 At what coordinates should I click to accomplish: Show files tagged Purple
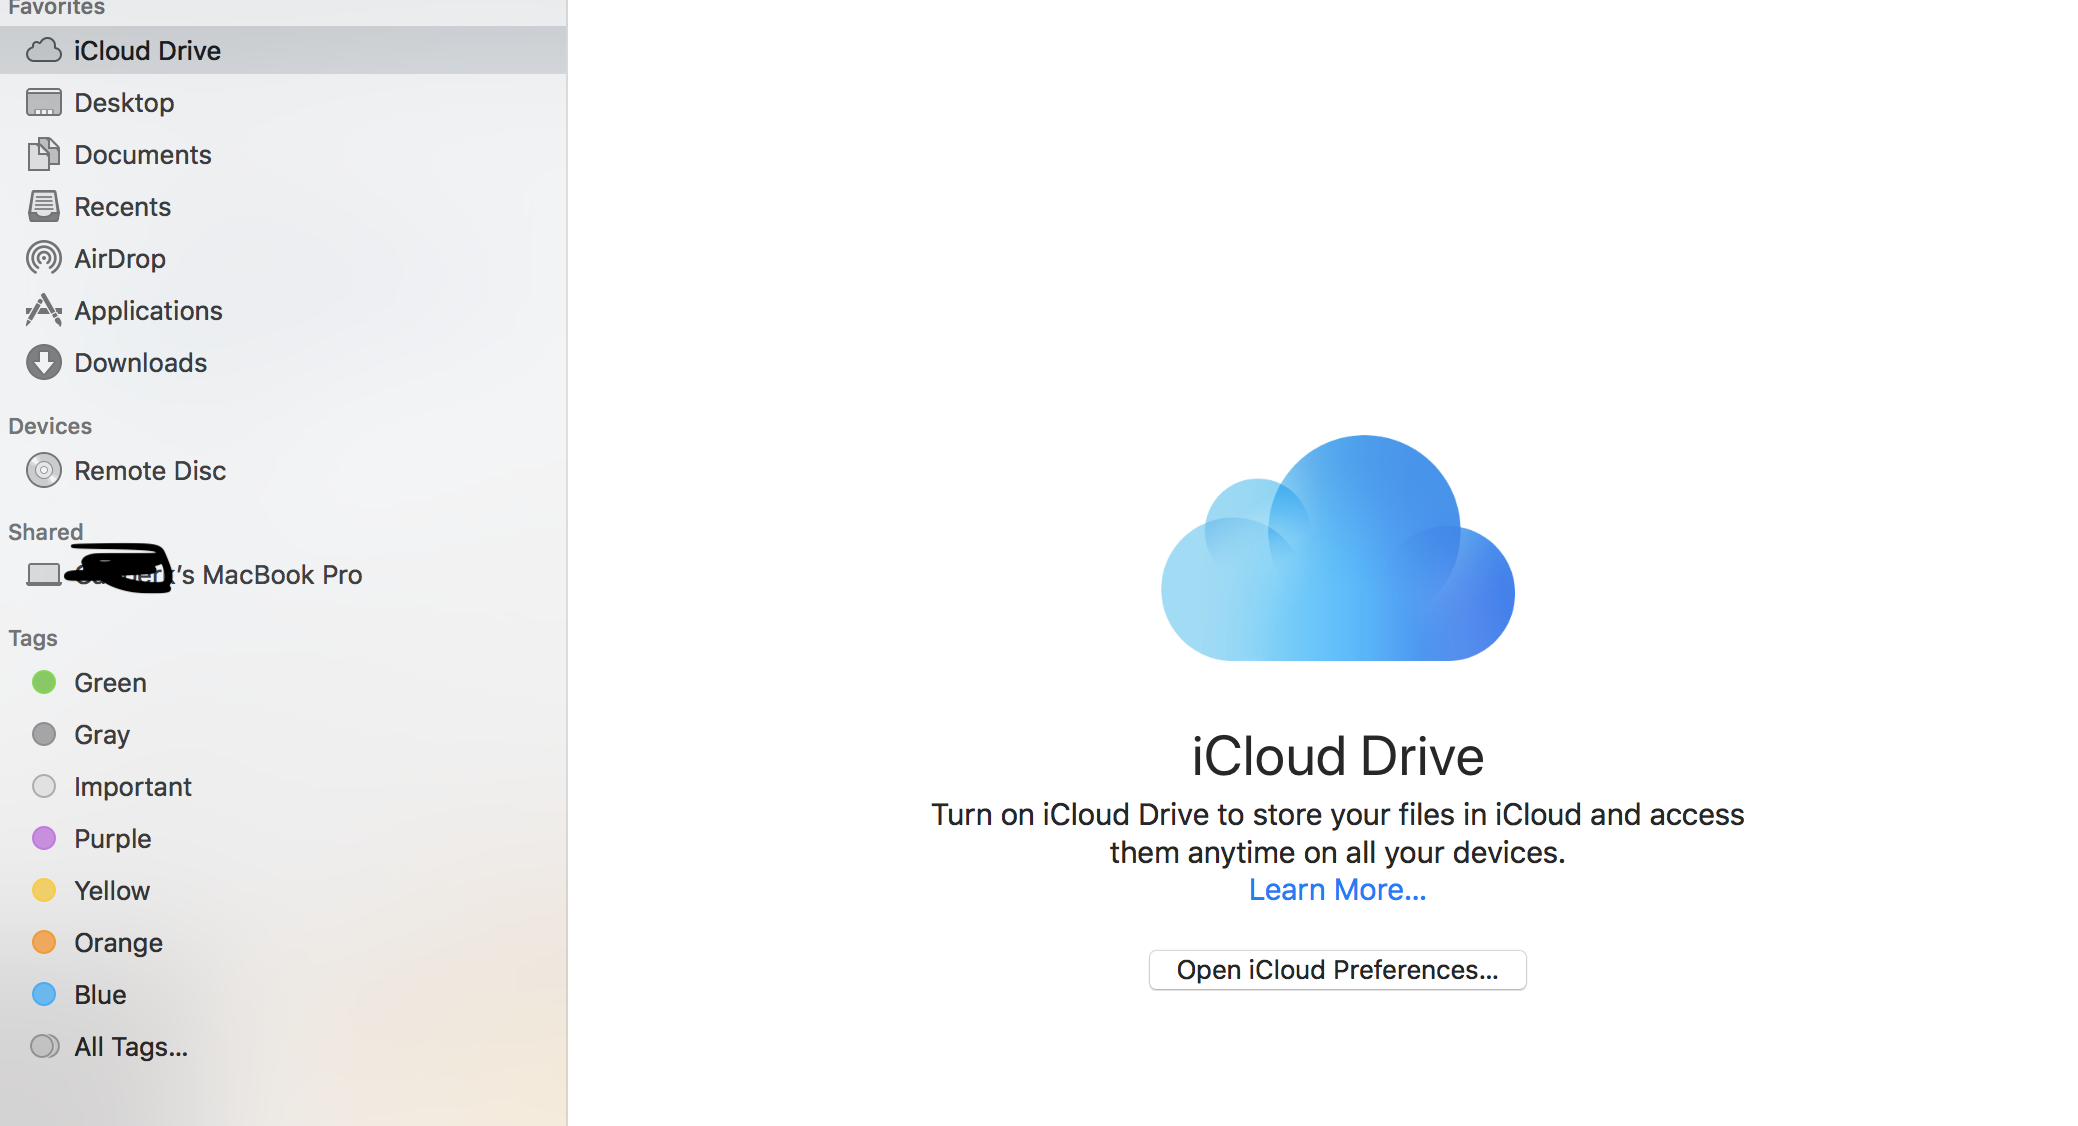(112, 839)
